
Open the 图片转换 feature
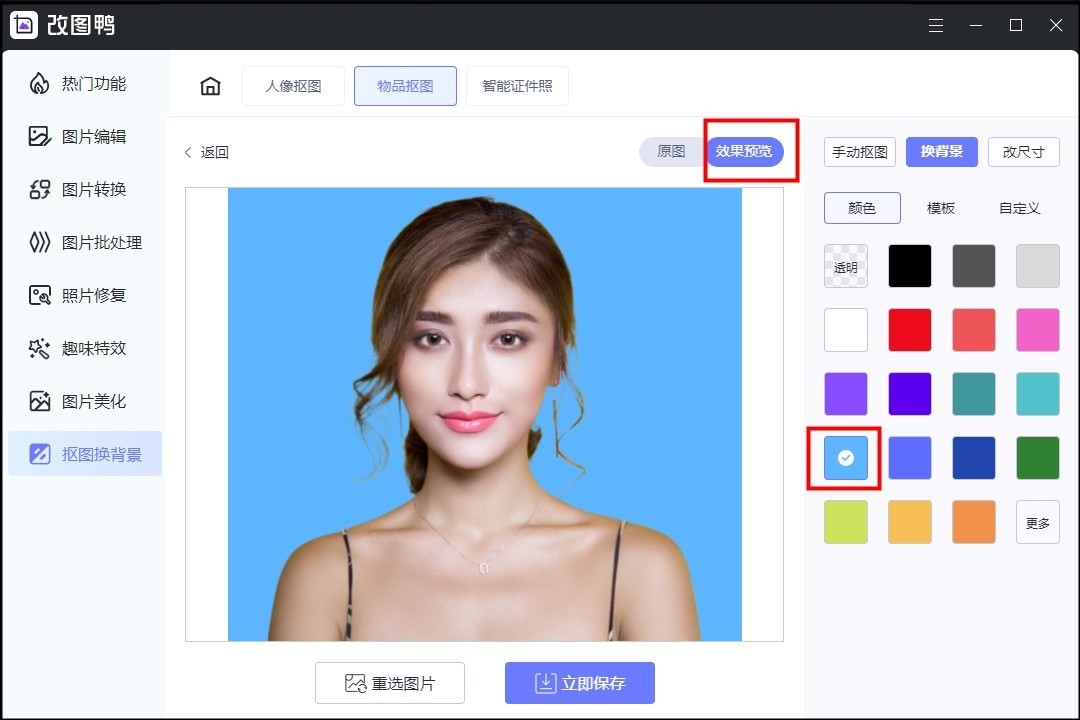(x=85, y=189)
